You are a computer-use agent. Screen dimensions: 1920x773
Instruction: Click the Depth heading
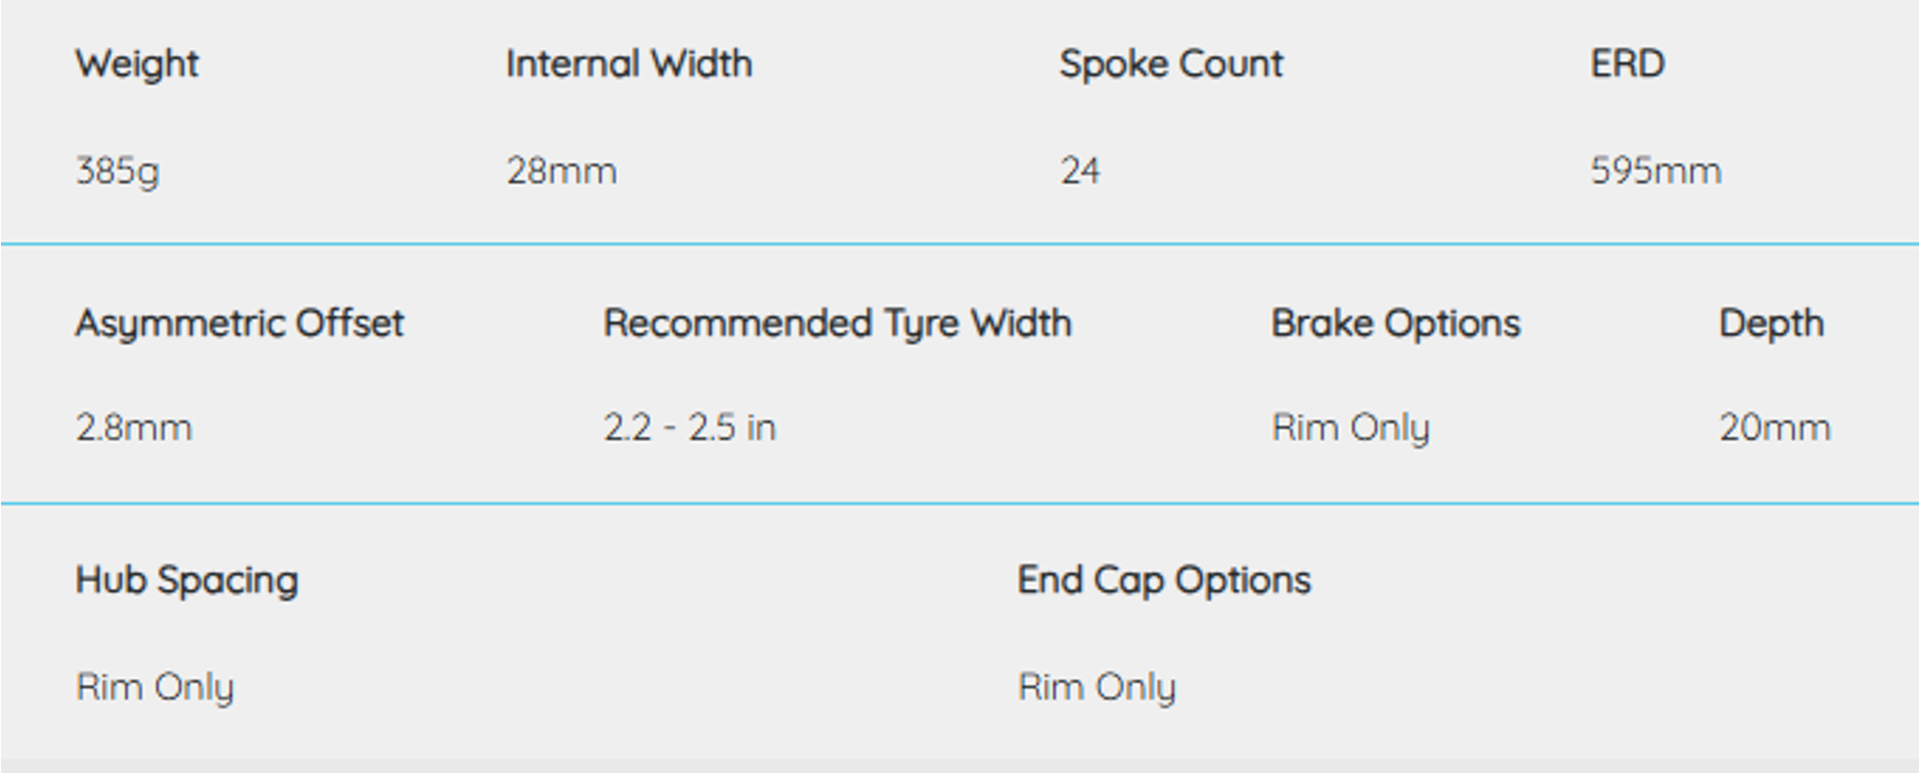1771,324
